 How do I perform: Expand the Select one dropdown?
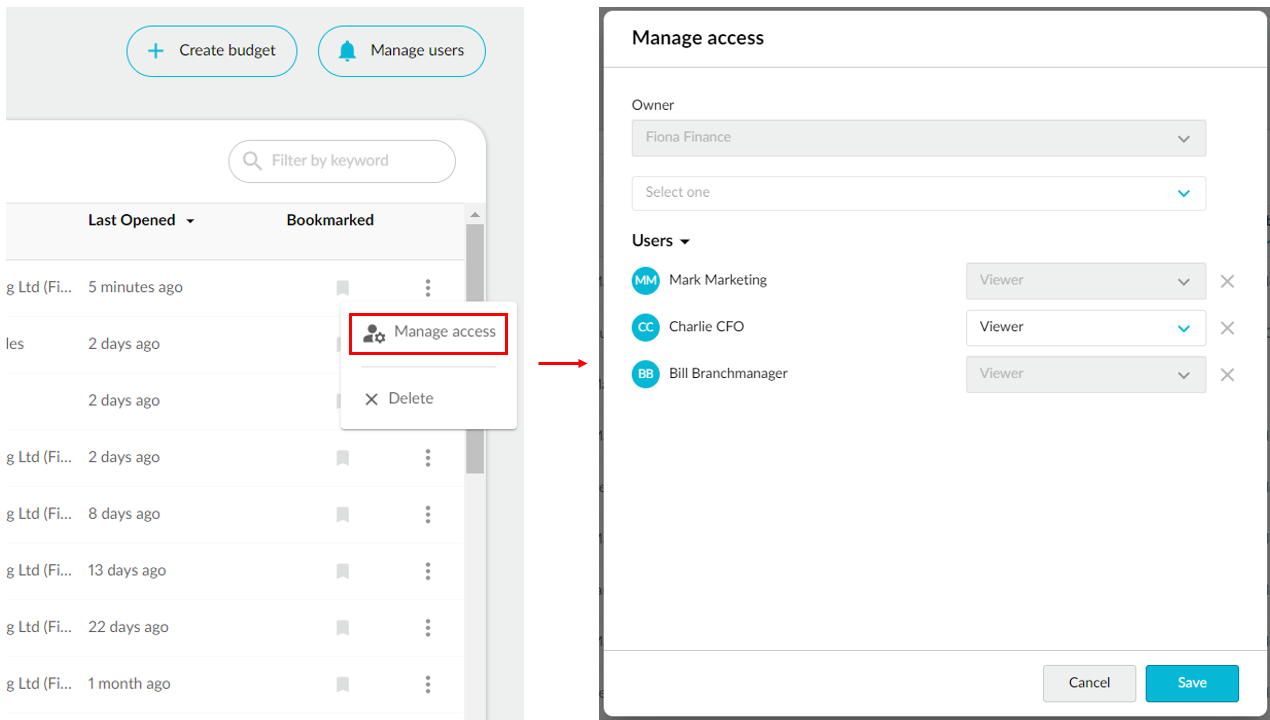click(x=918, y=193)
